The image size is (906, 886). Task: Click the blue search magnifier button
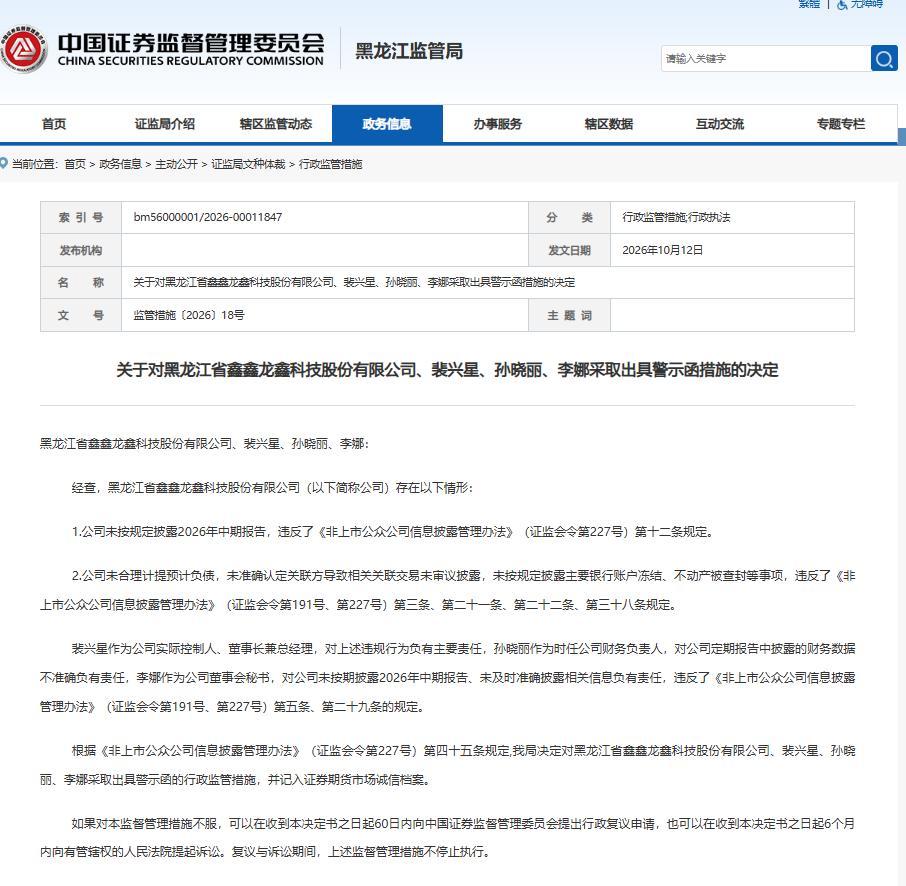pos(884,58)
